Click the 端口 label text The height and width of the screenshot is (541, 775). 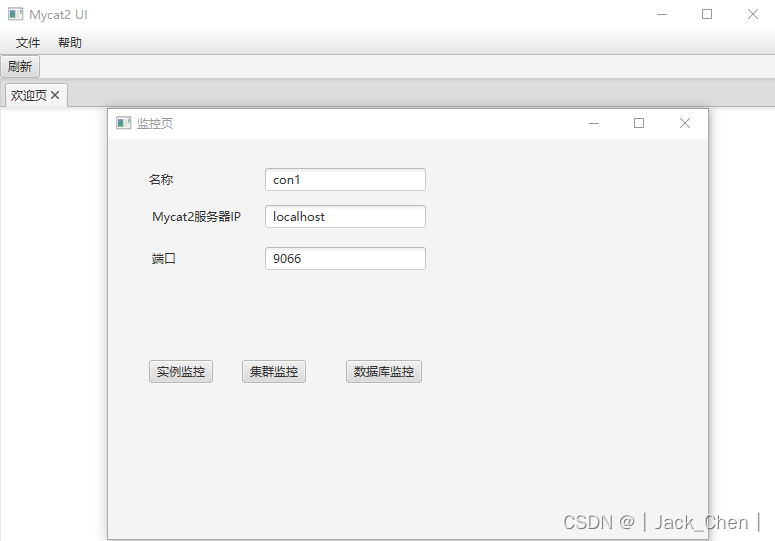164,258
